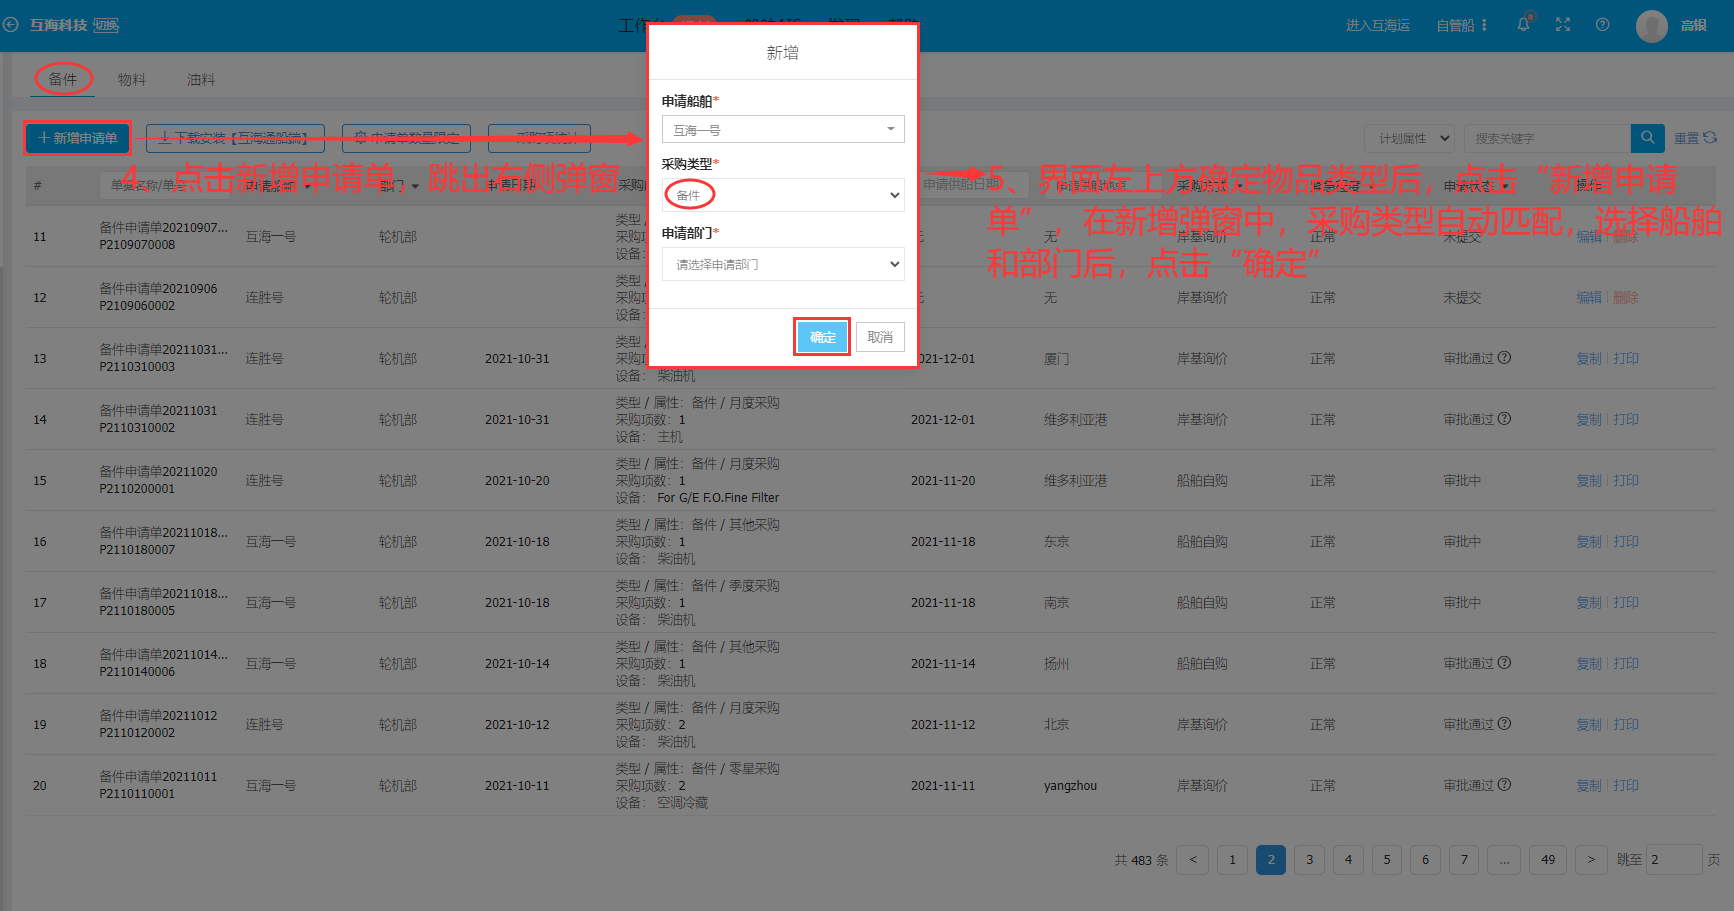
Task: Click info icon beside 审批通过 in row 20
Action: [1505, 785]
